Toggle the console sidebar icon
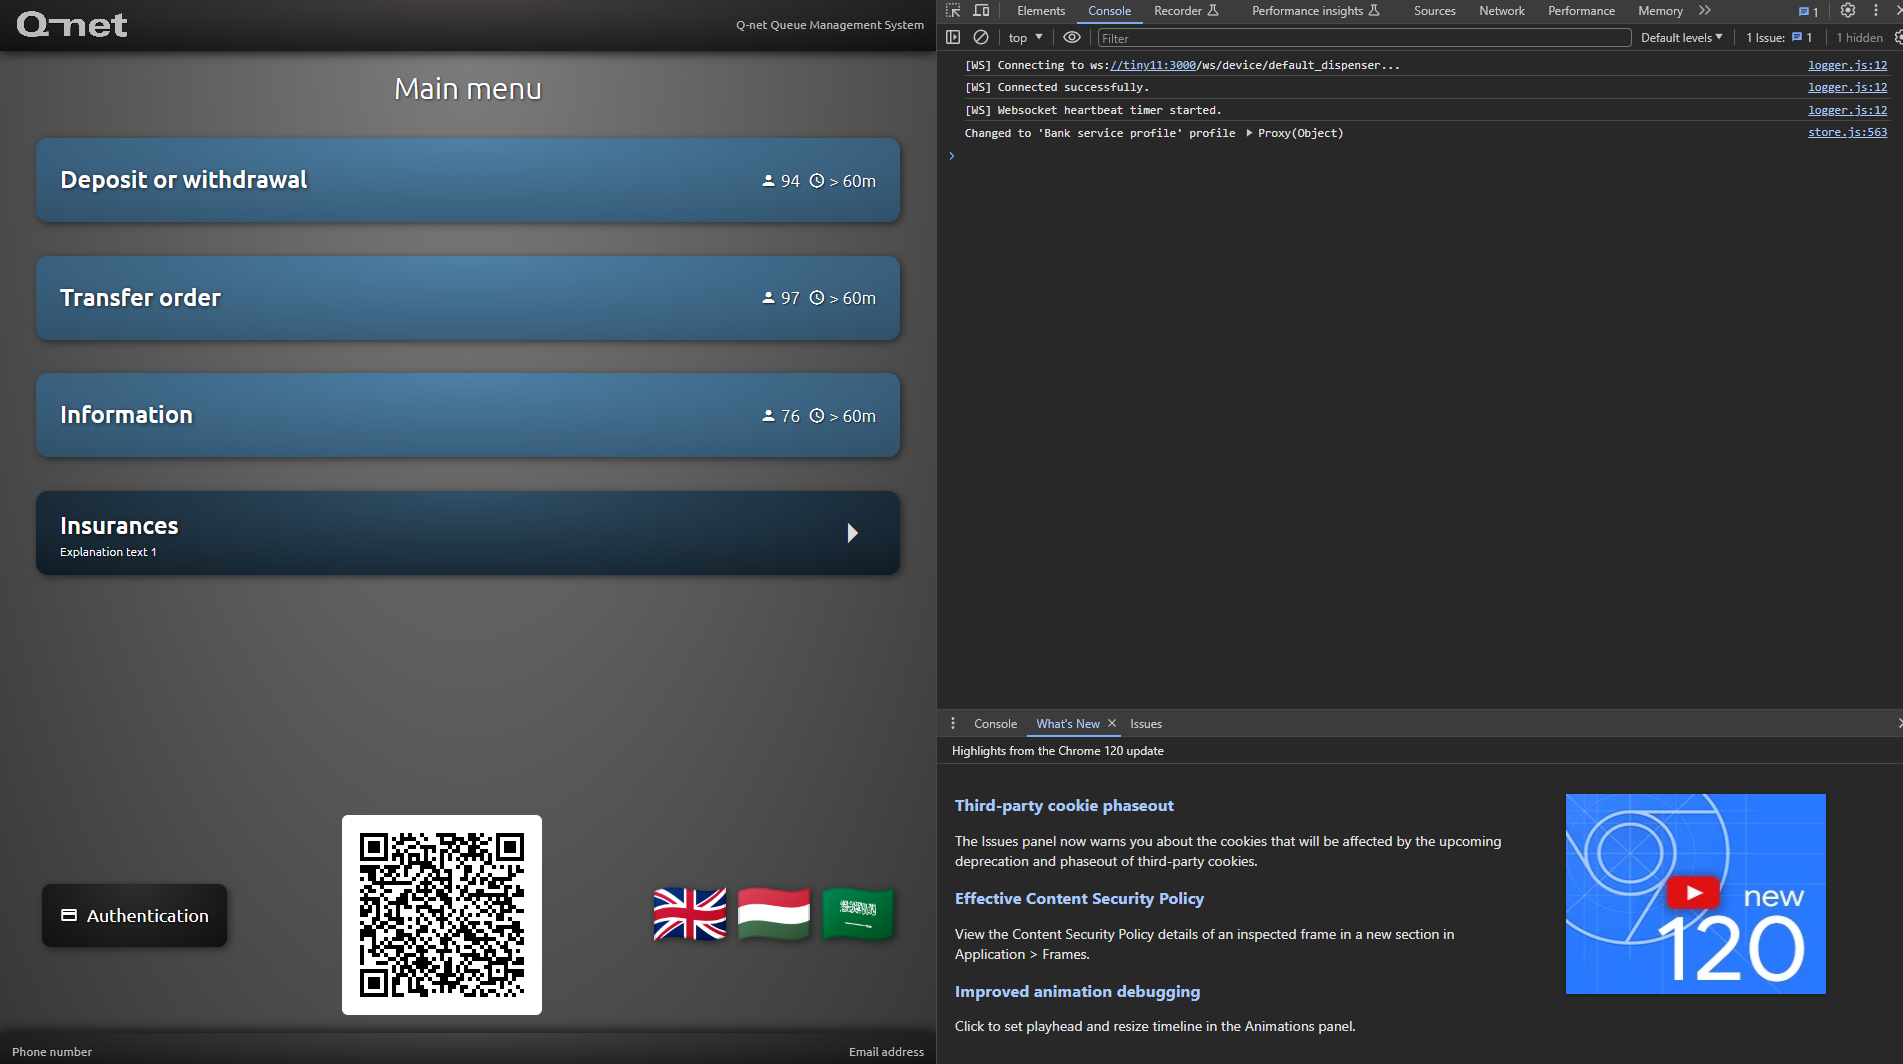 coord(953,38)
